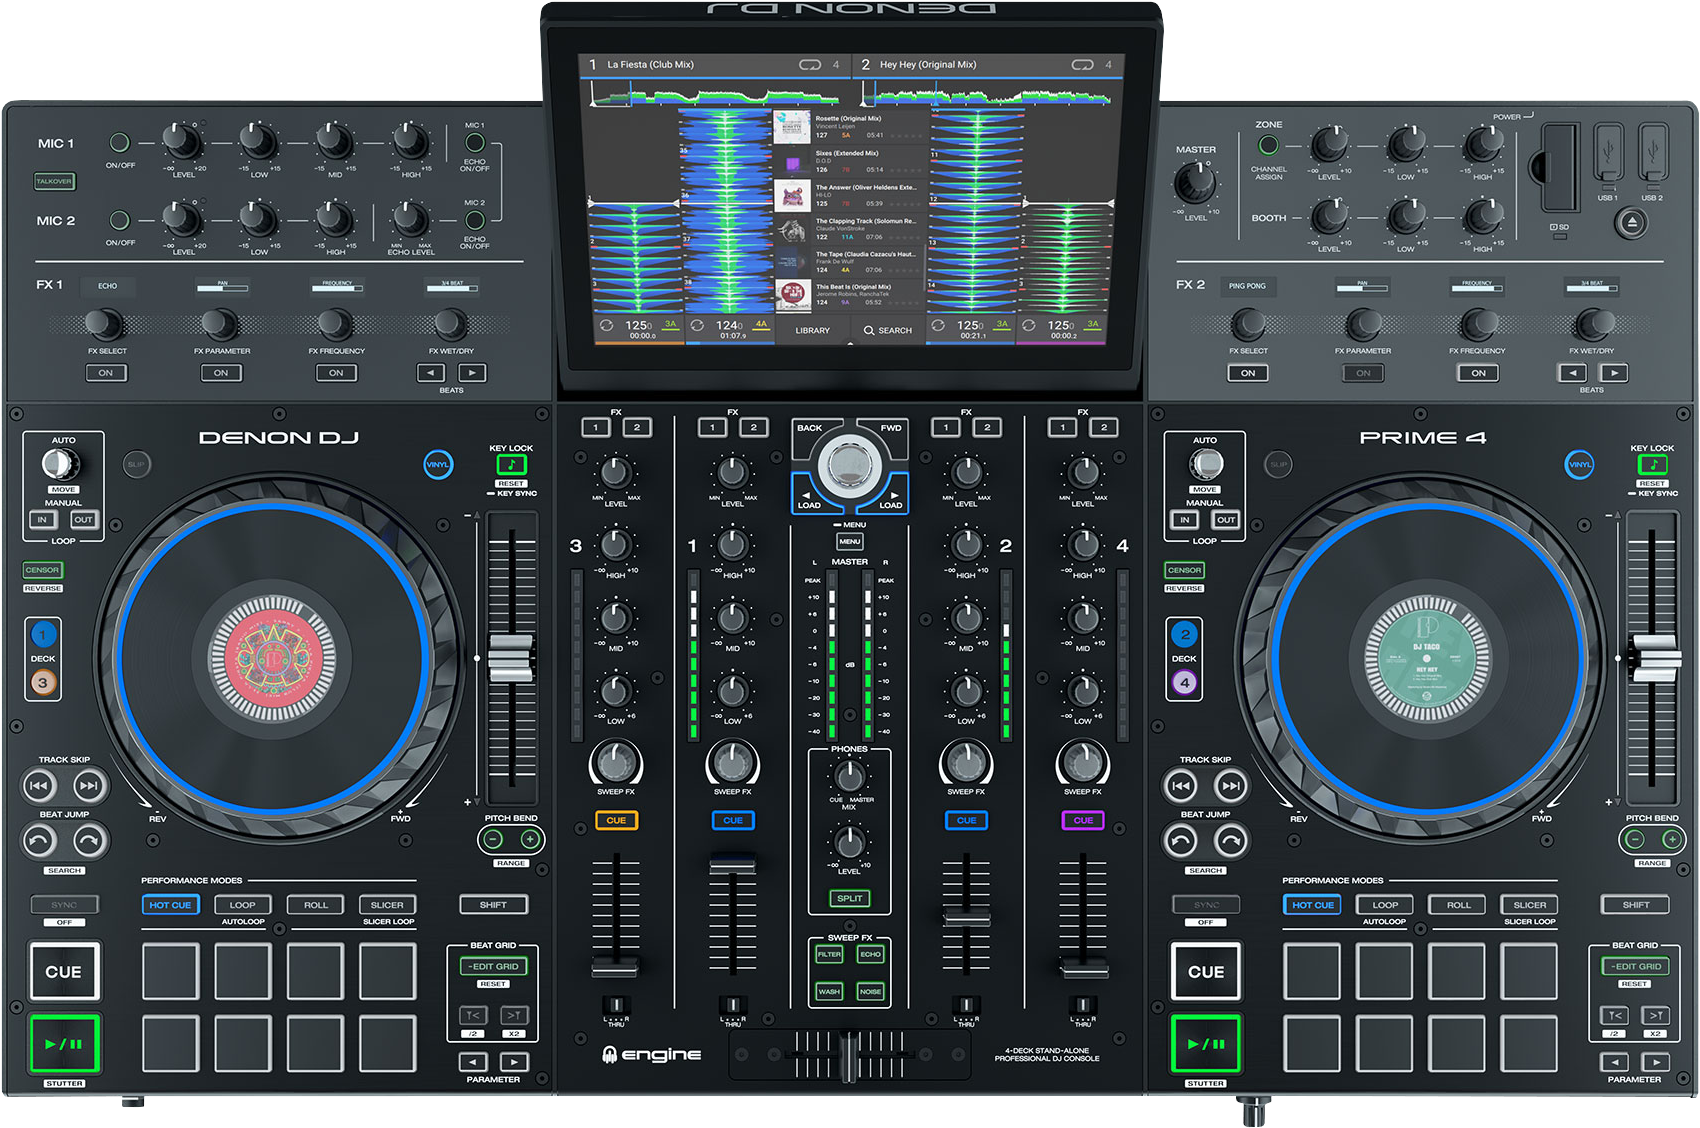Toggle the FX1 Select ON switch
This screenshot has height=1128, width=1700.
point(107,373)
